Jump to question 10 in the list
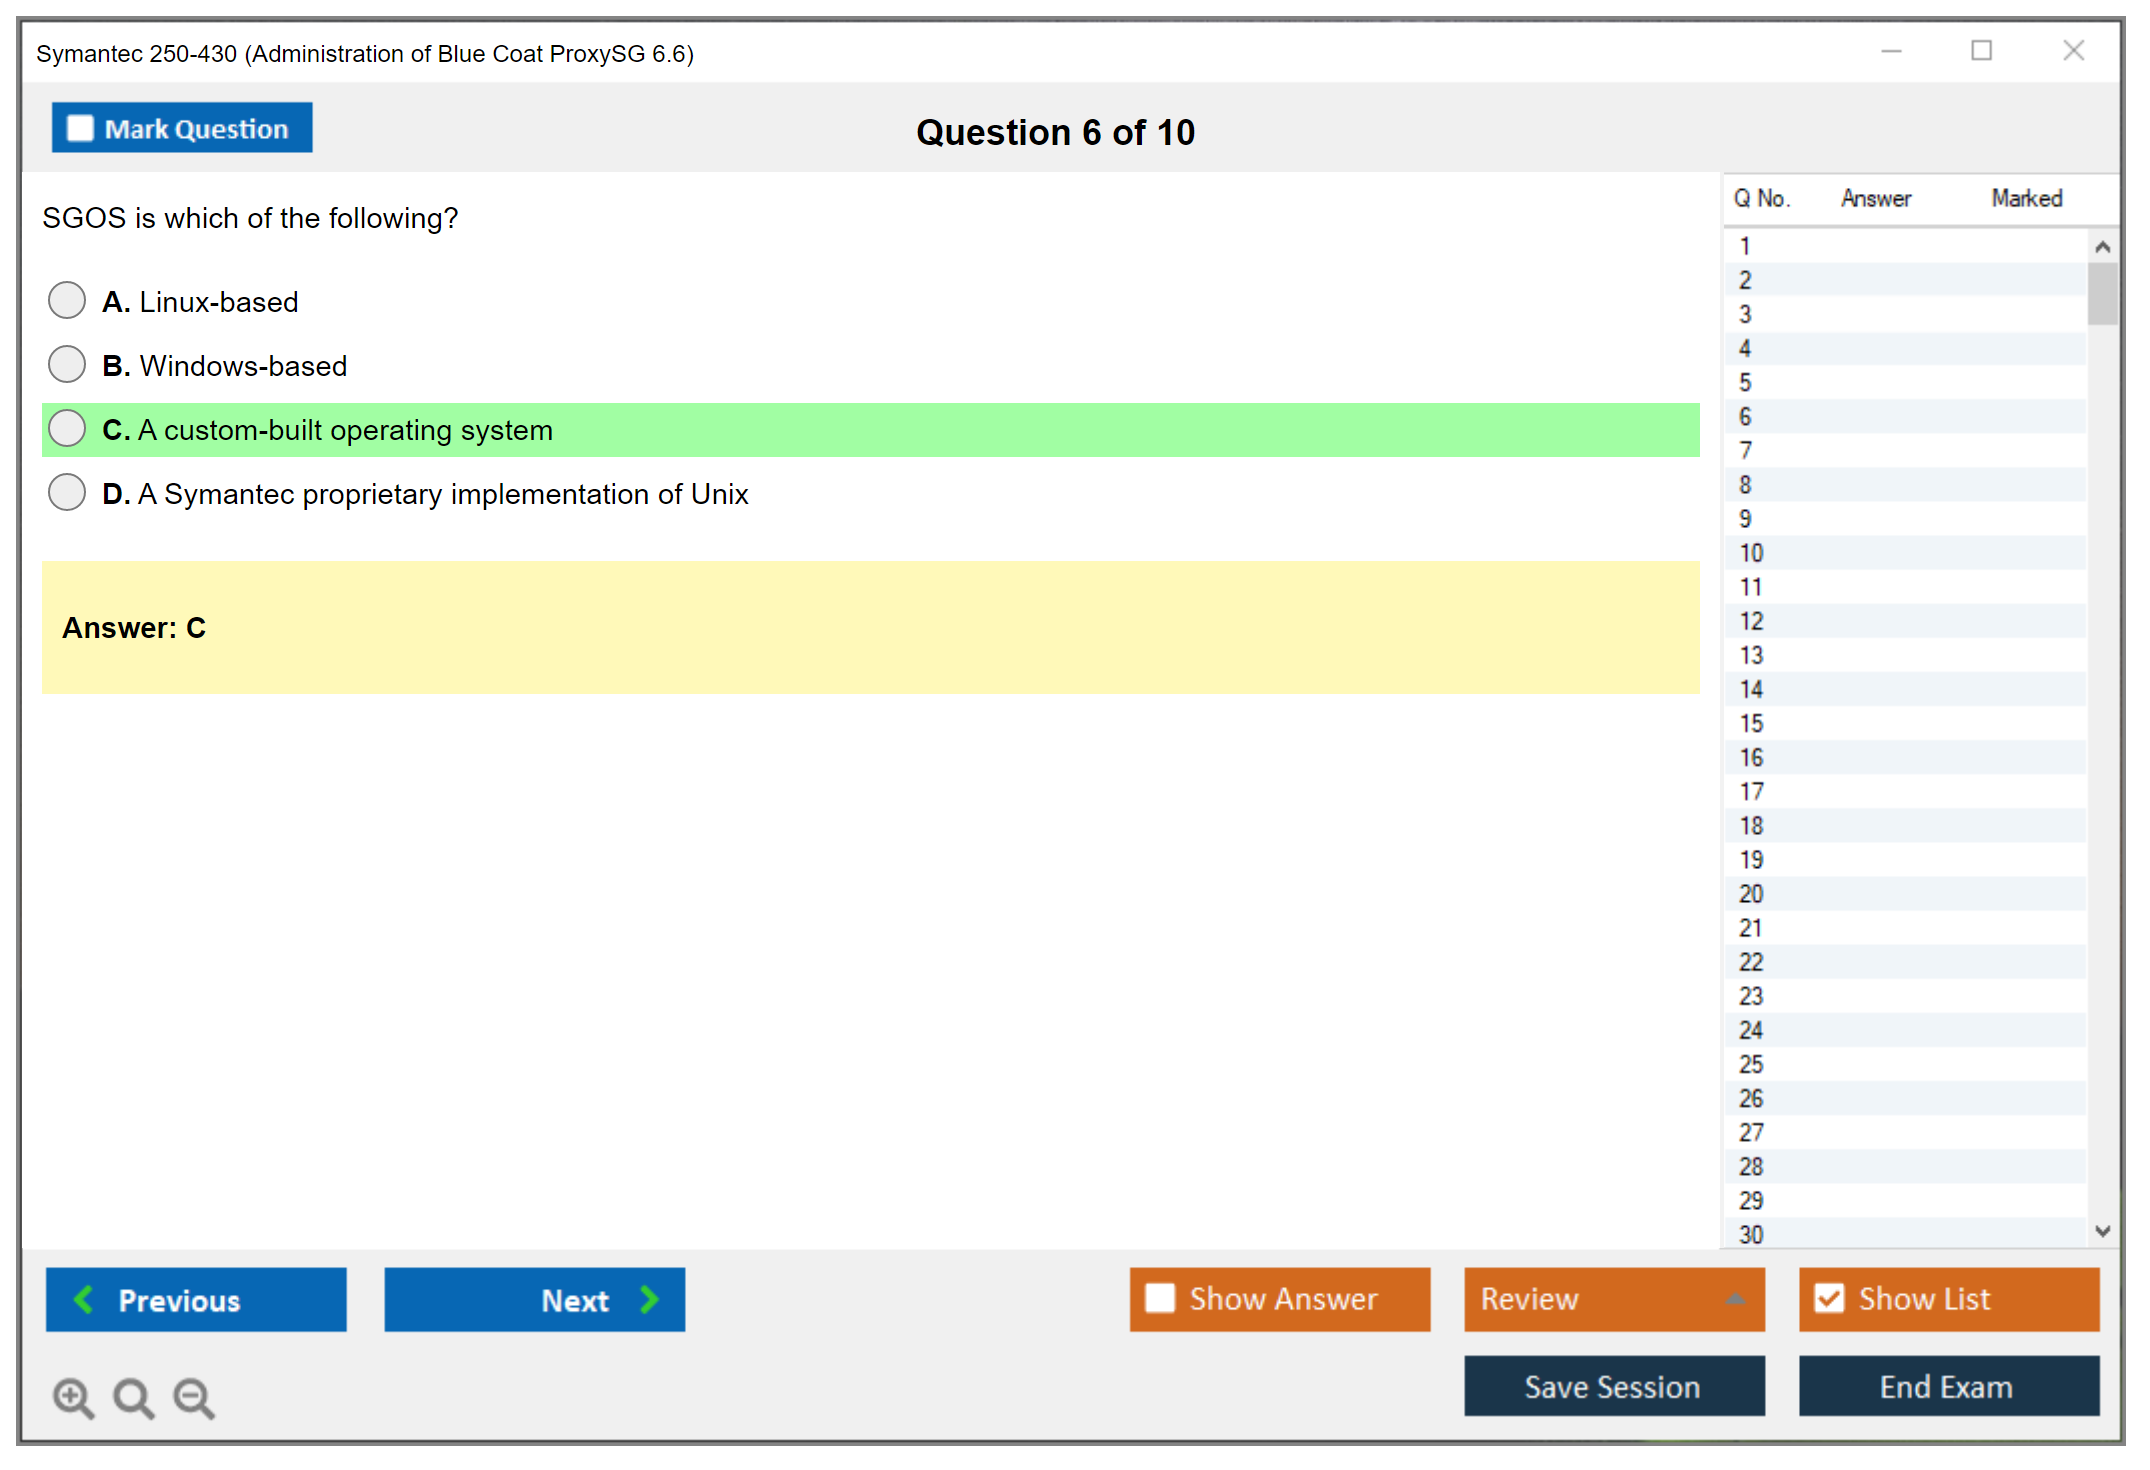Image resolution: width=2150 pixels, height=1470 pixels. click(1751, 553)
